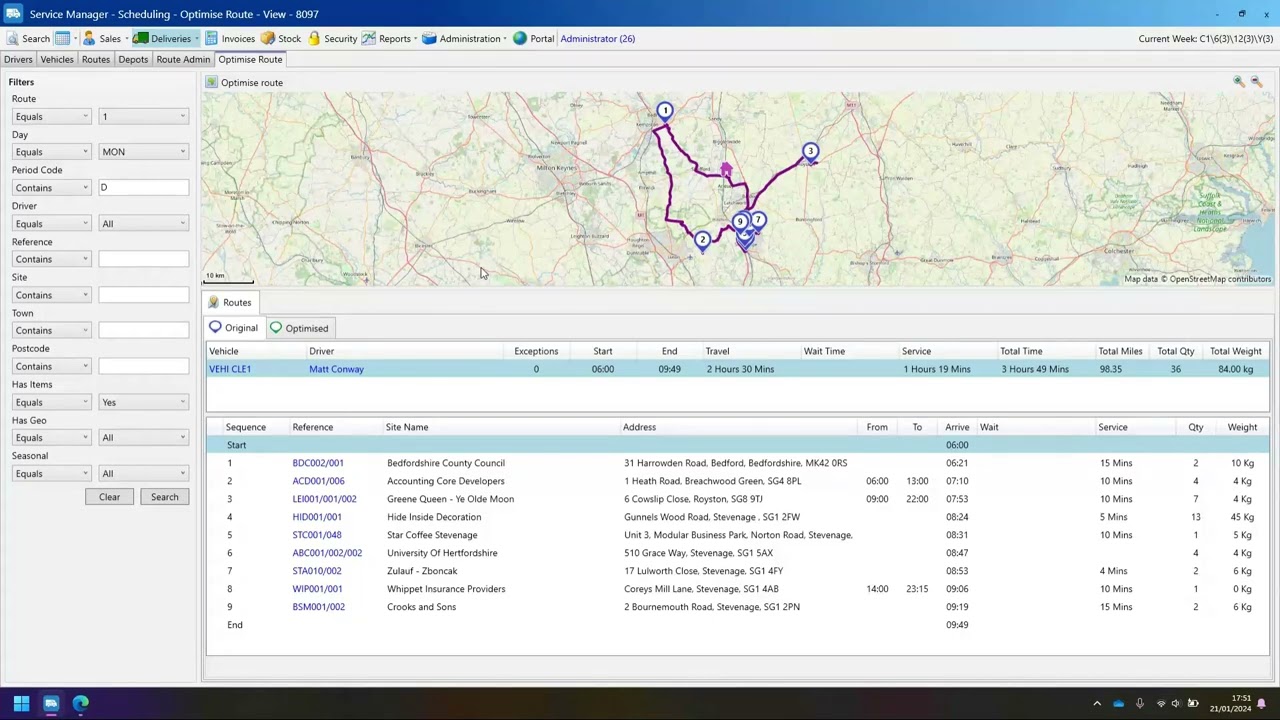Click the Search filters button
This screenshot has width=1280, height=720.
tap(165, 497)
